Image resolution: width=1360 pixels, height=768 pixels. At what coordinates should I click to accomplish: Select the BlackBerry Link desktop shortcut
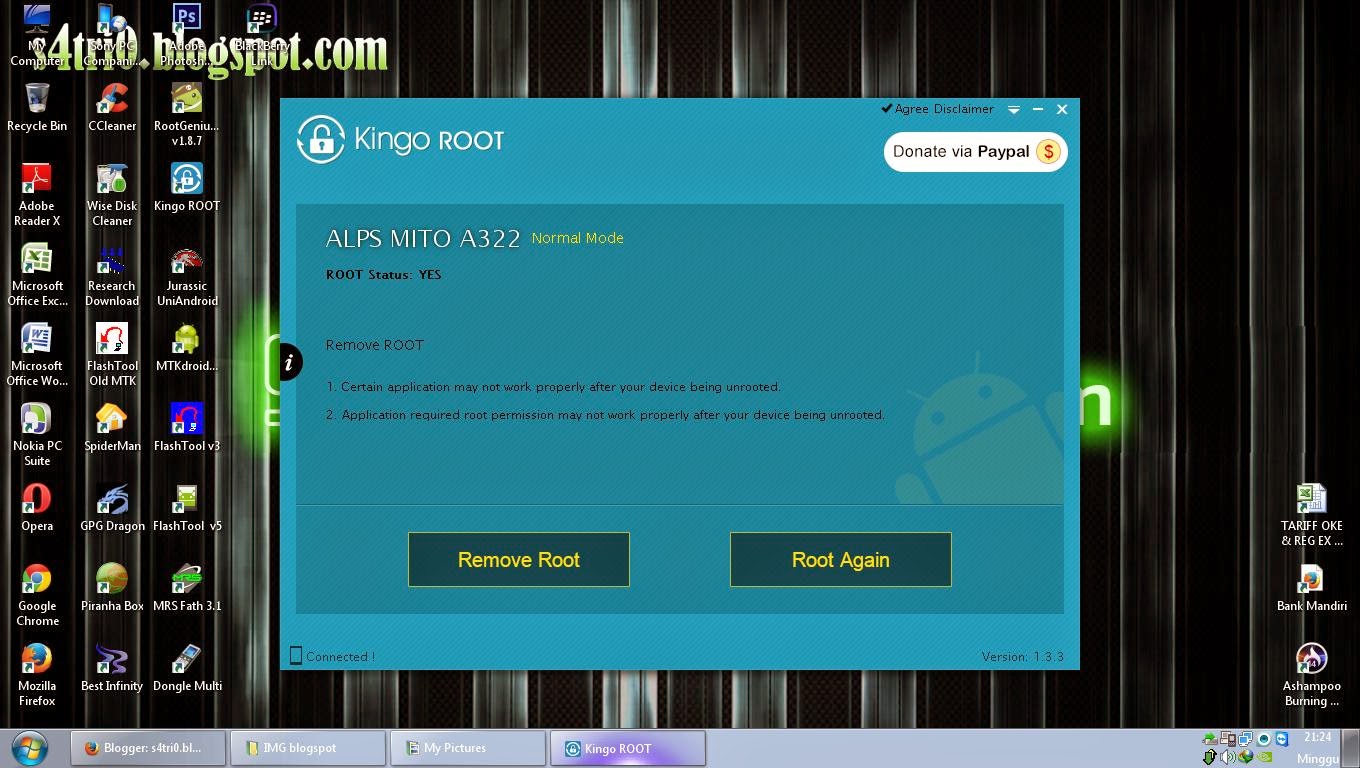[x=262, y=34]
